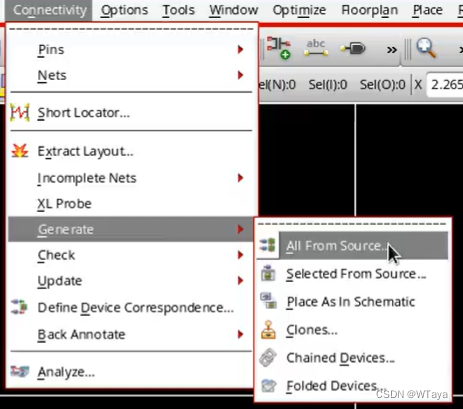Expand the Update submenu
The image size is (463, 409).
point(130,281)
